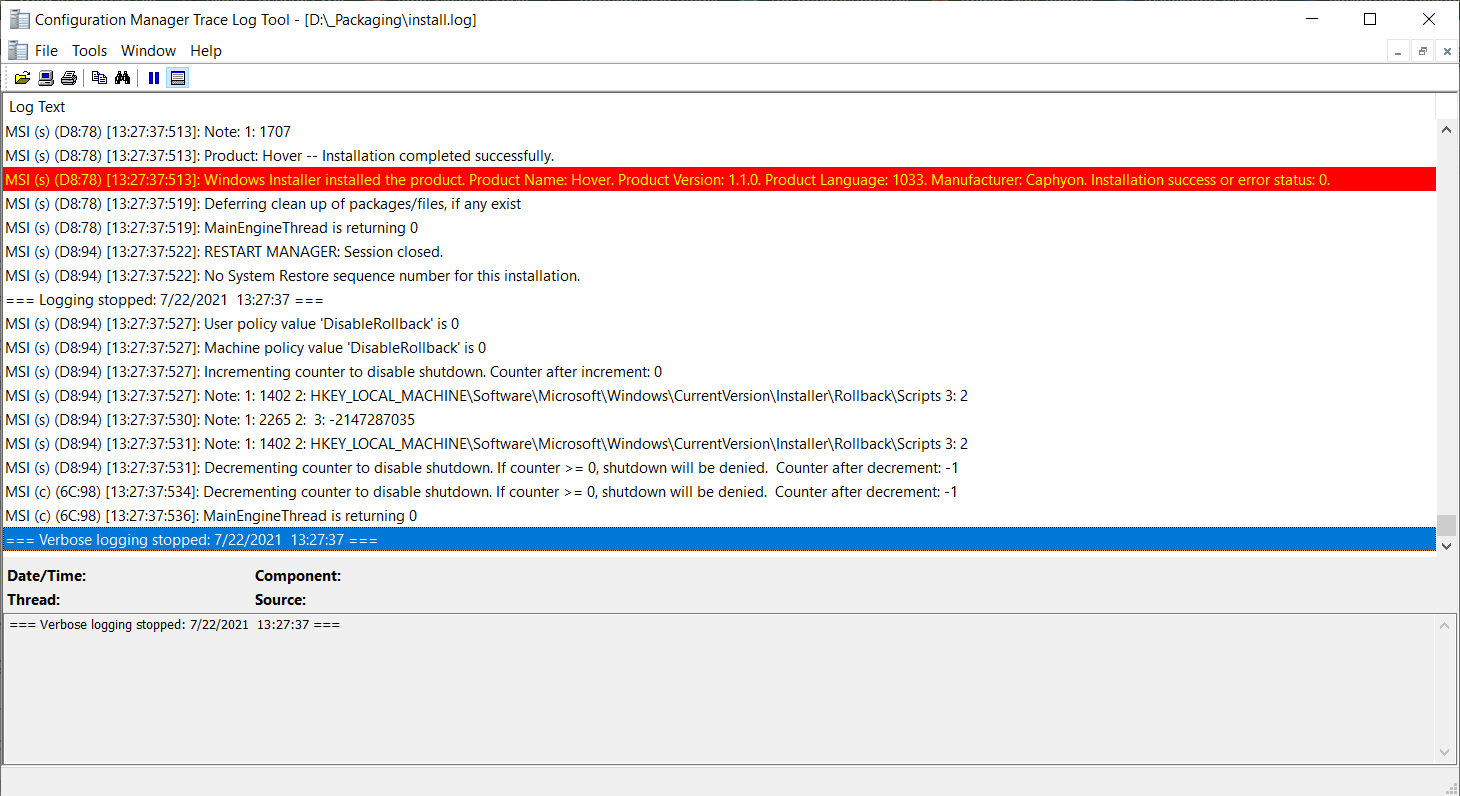Viewport: 1460px width, 796px height.
Task: Print the log using the printer icon
Action: click(x=69, y=78)
